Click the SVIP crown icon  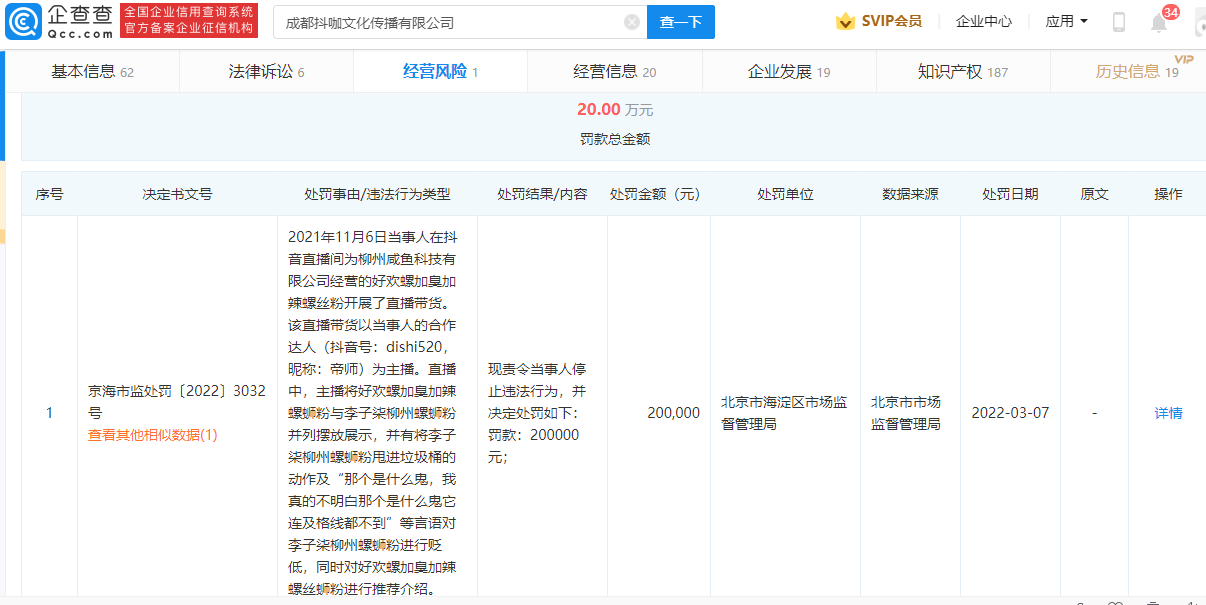click(x=845, y=21)
